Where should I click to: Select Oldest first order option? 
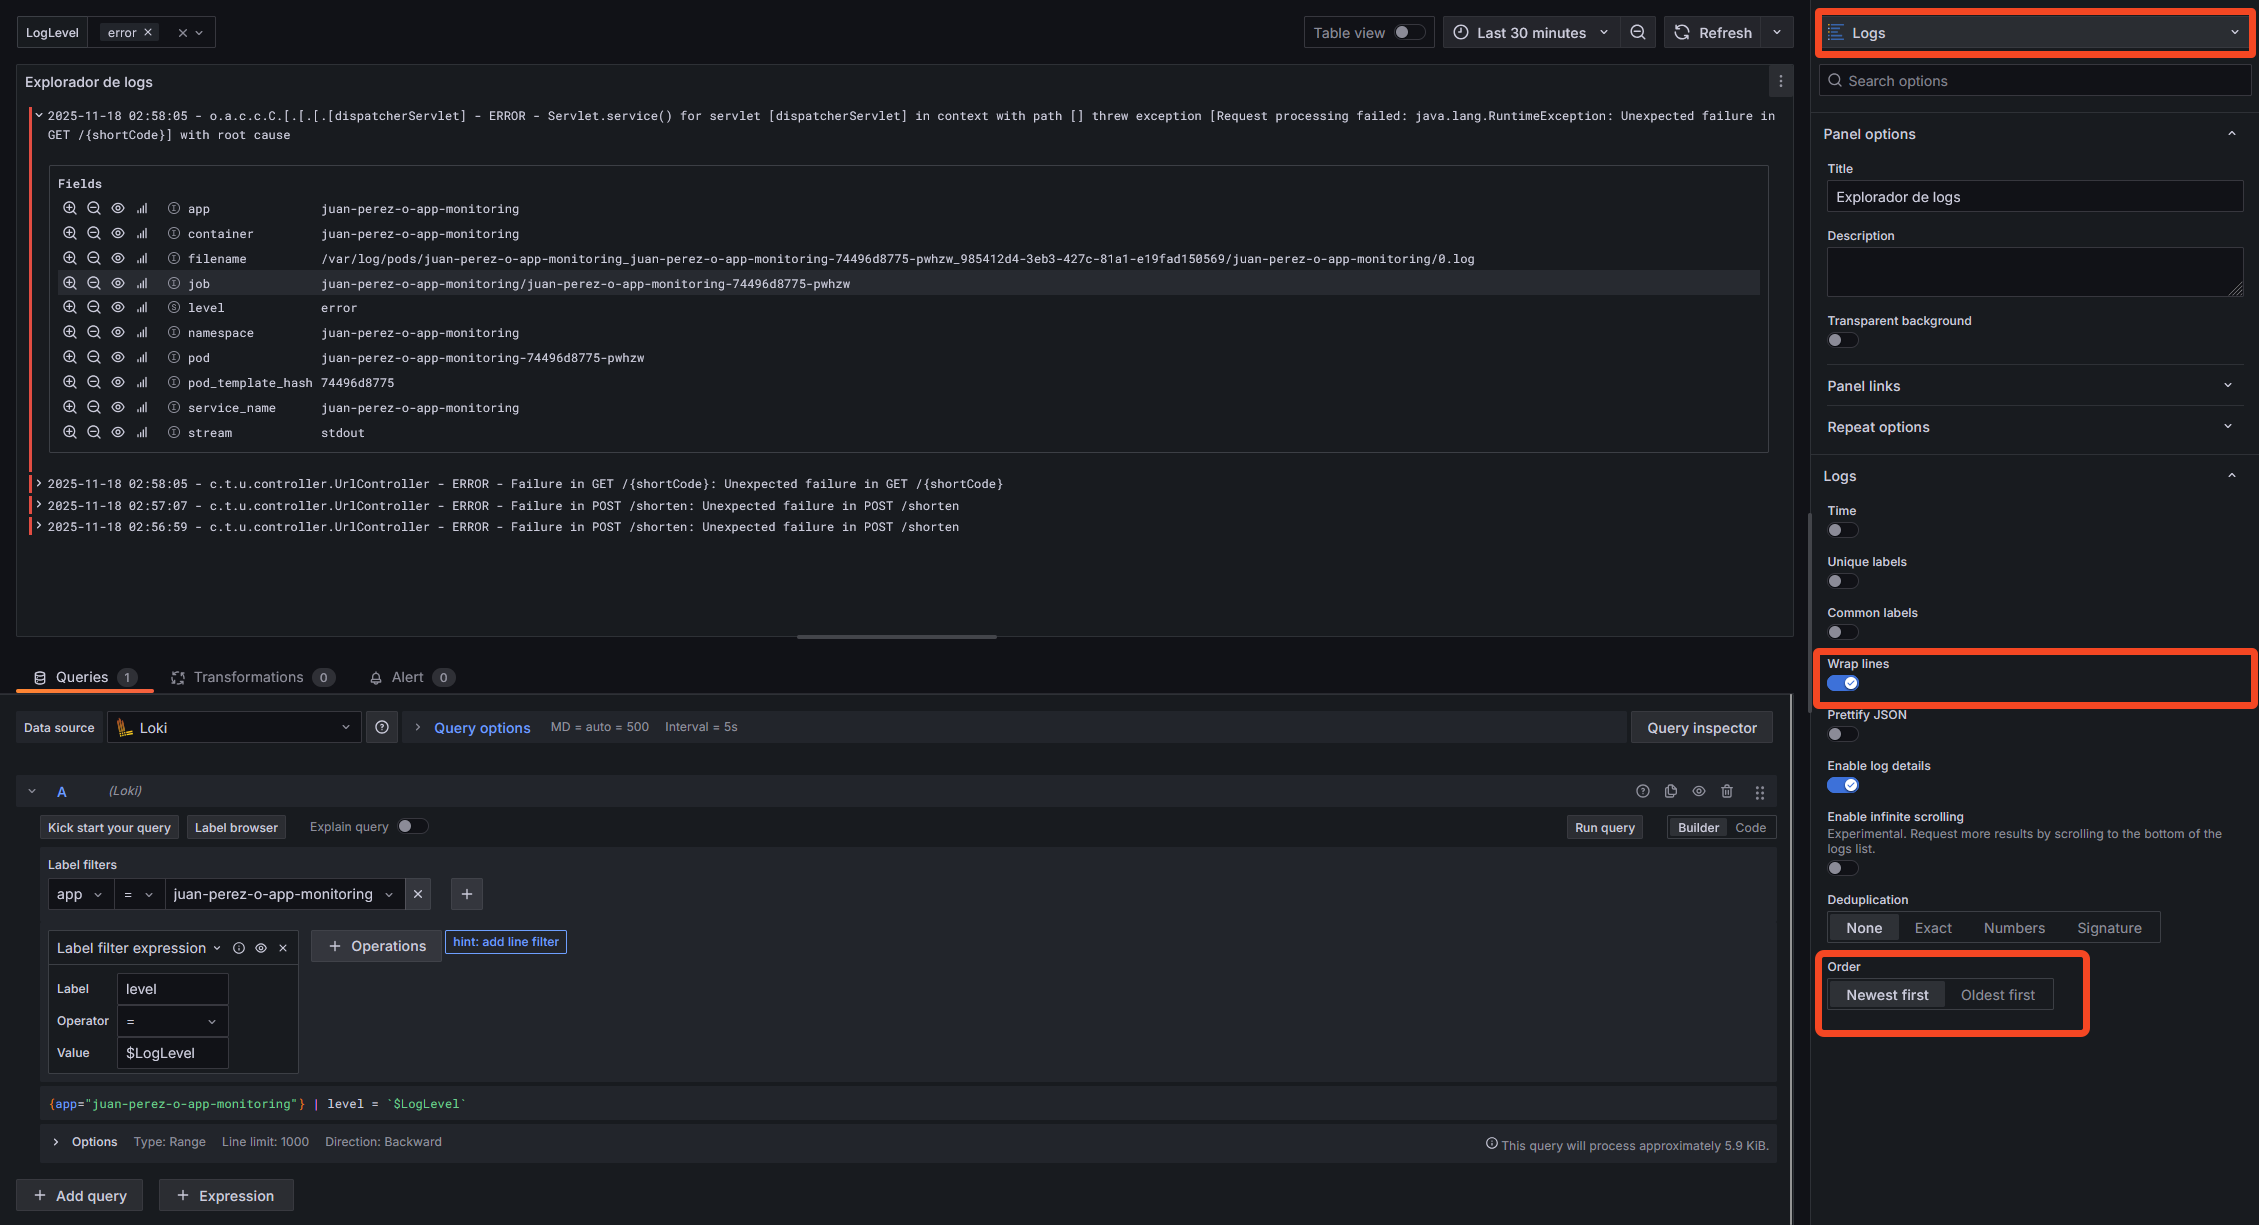(1997, 995)
